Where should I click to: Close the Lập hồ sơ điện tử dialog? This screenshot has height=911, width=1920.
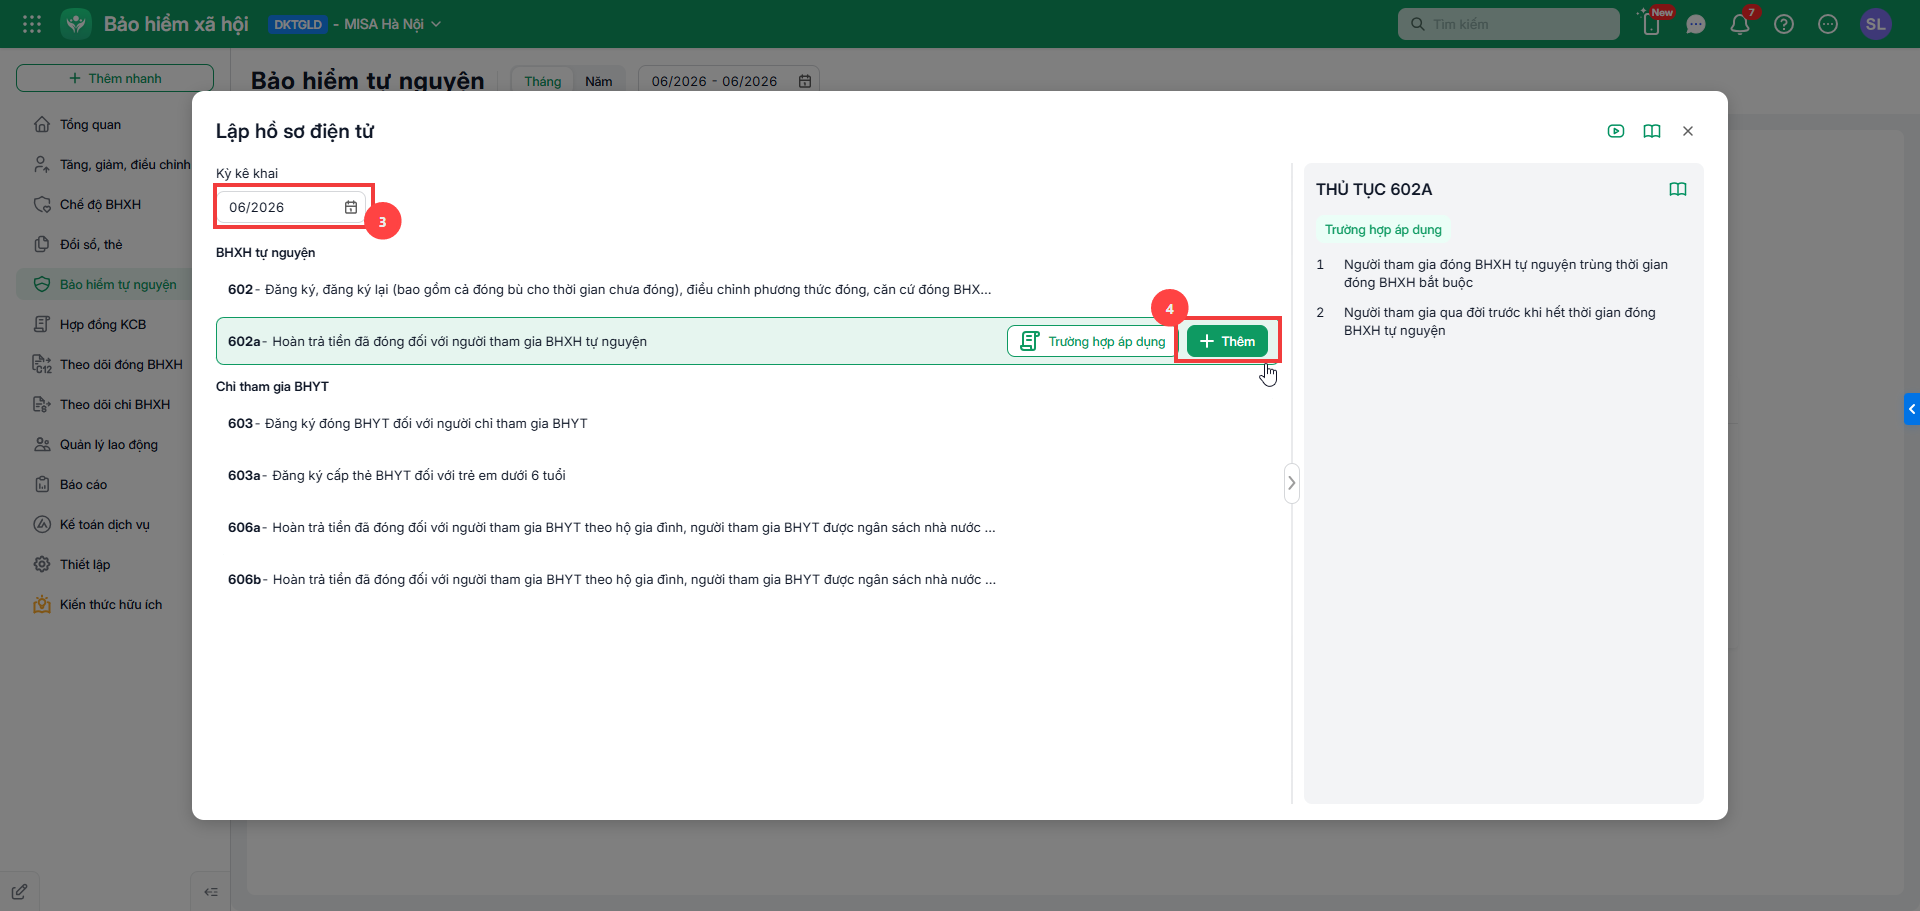point(1688,131)
